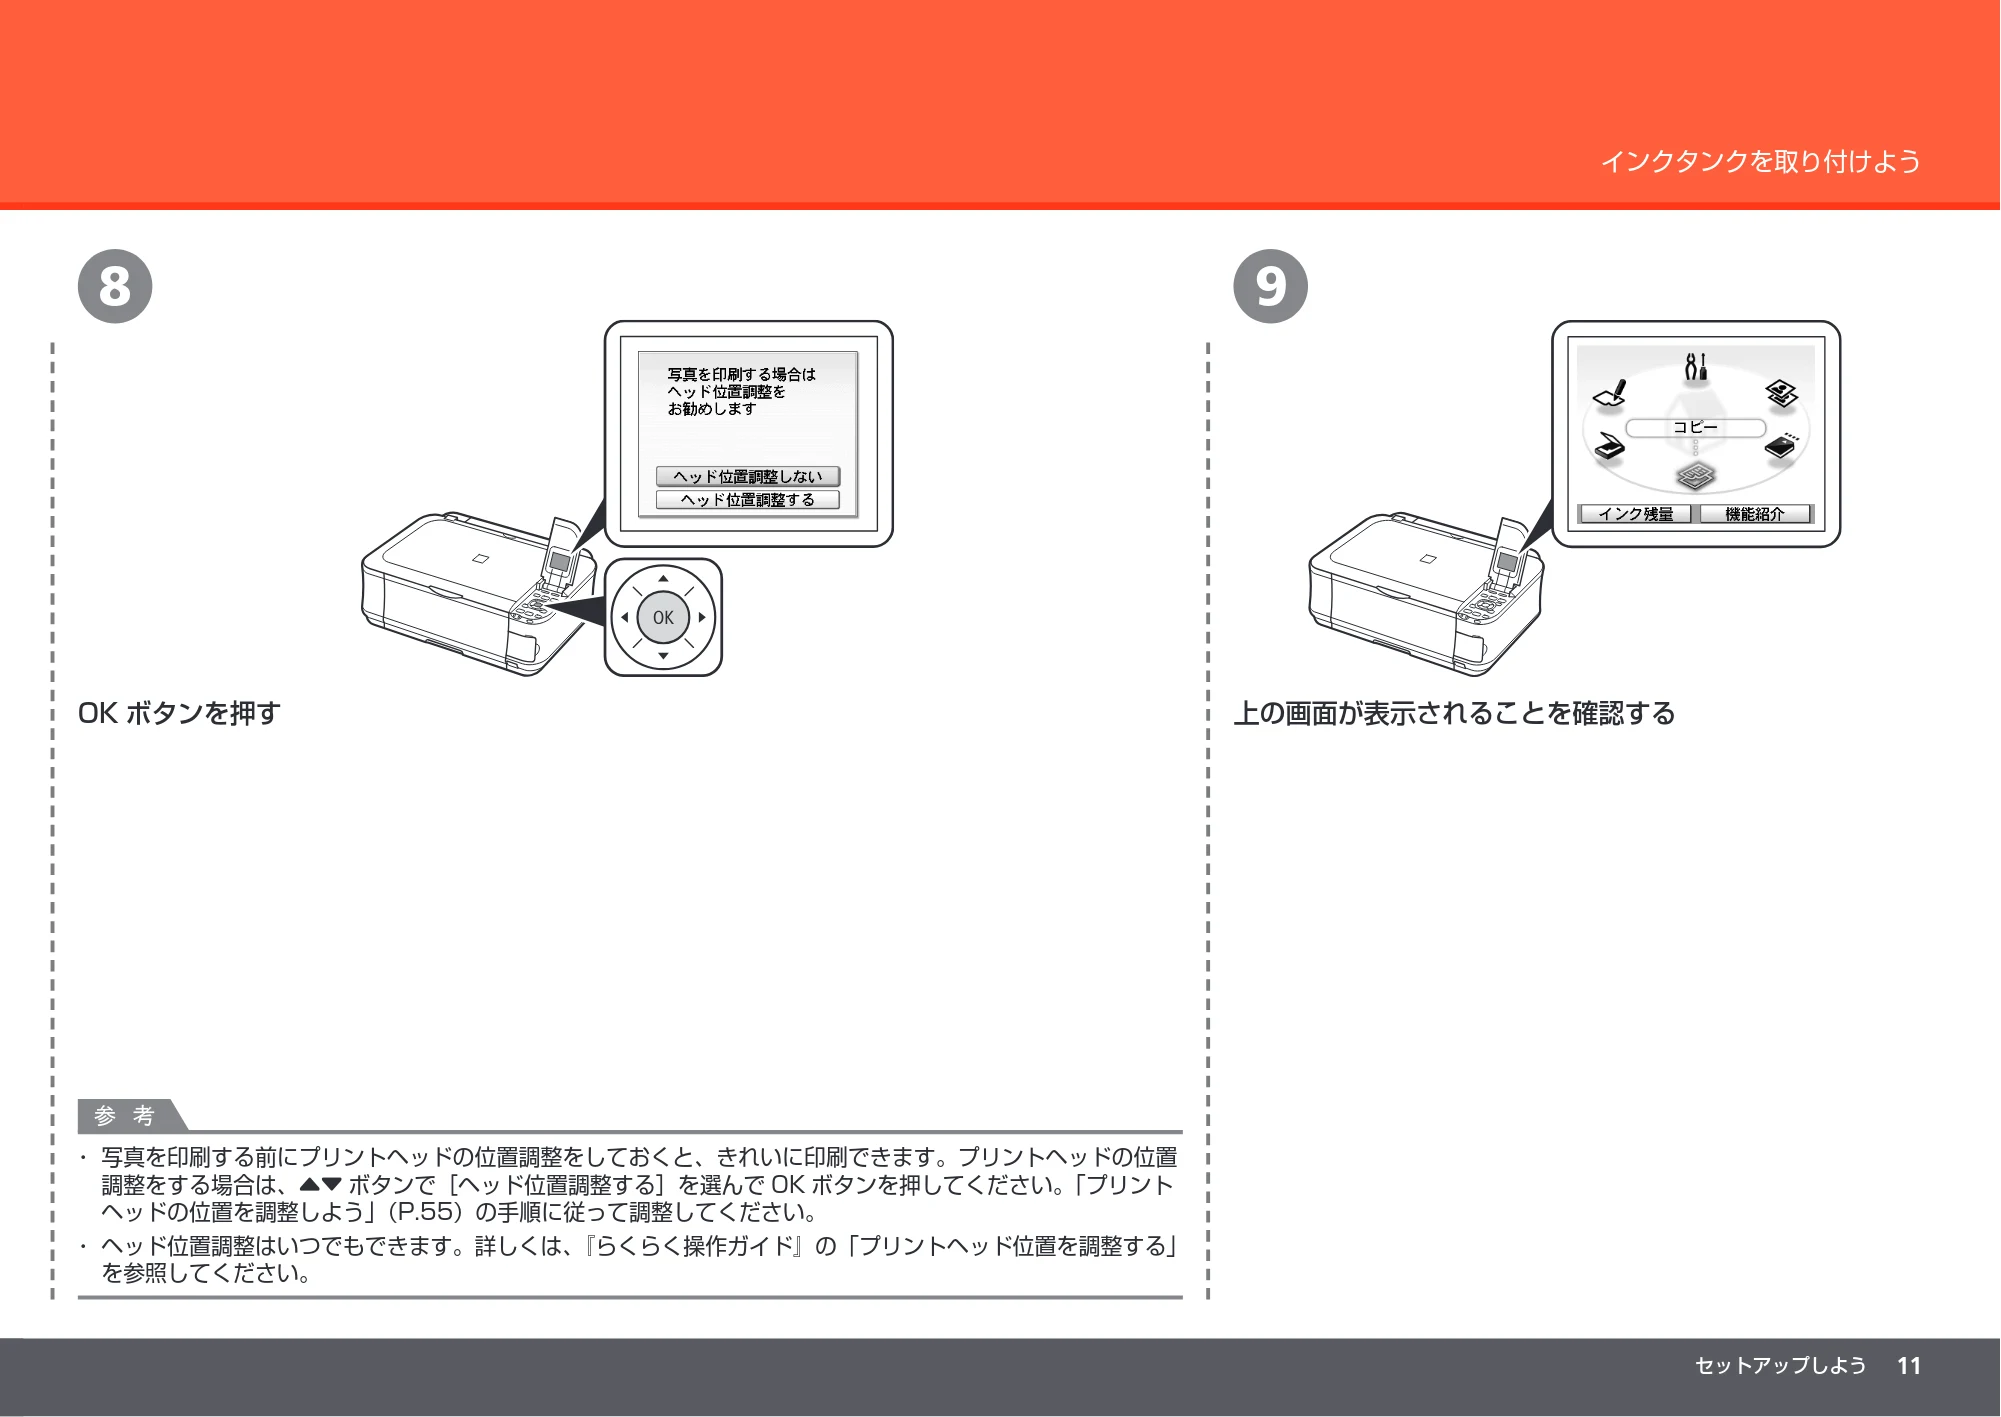Click the note line starting 写真を印刷する前に
Screen dimensions: 2001x1417
640,1157
